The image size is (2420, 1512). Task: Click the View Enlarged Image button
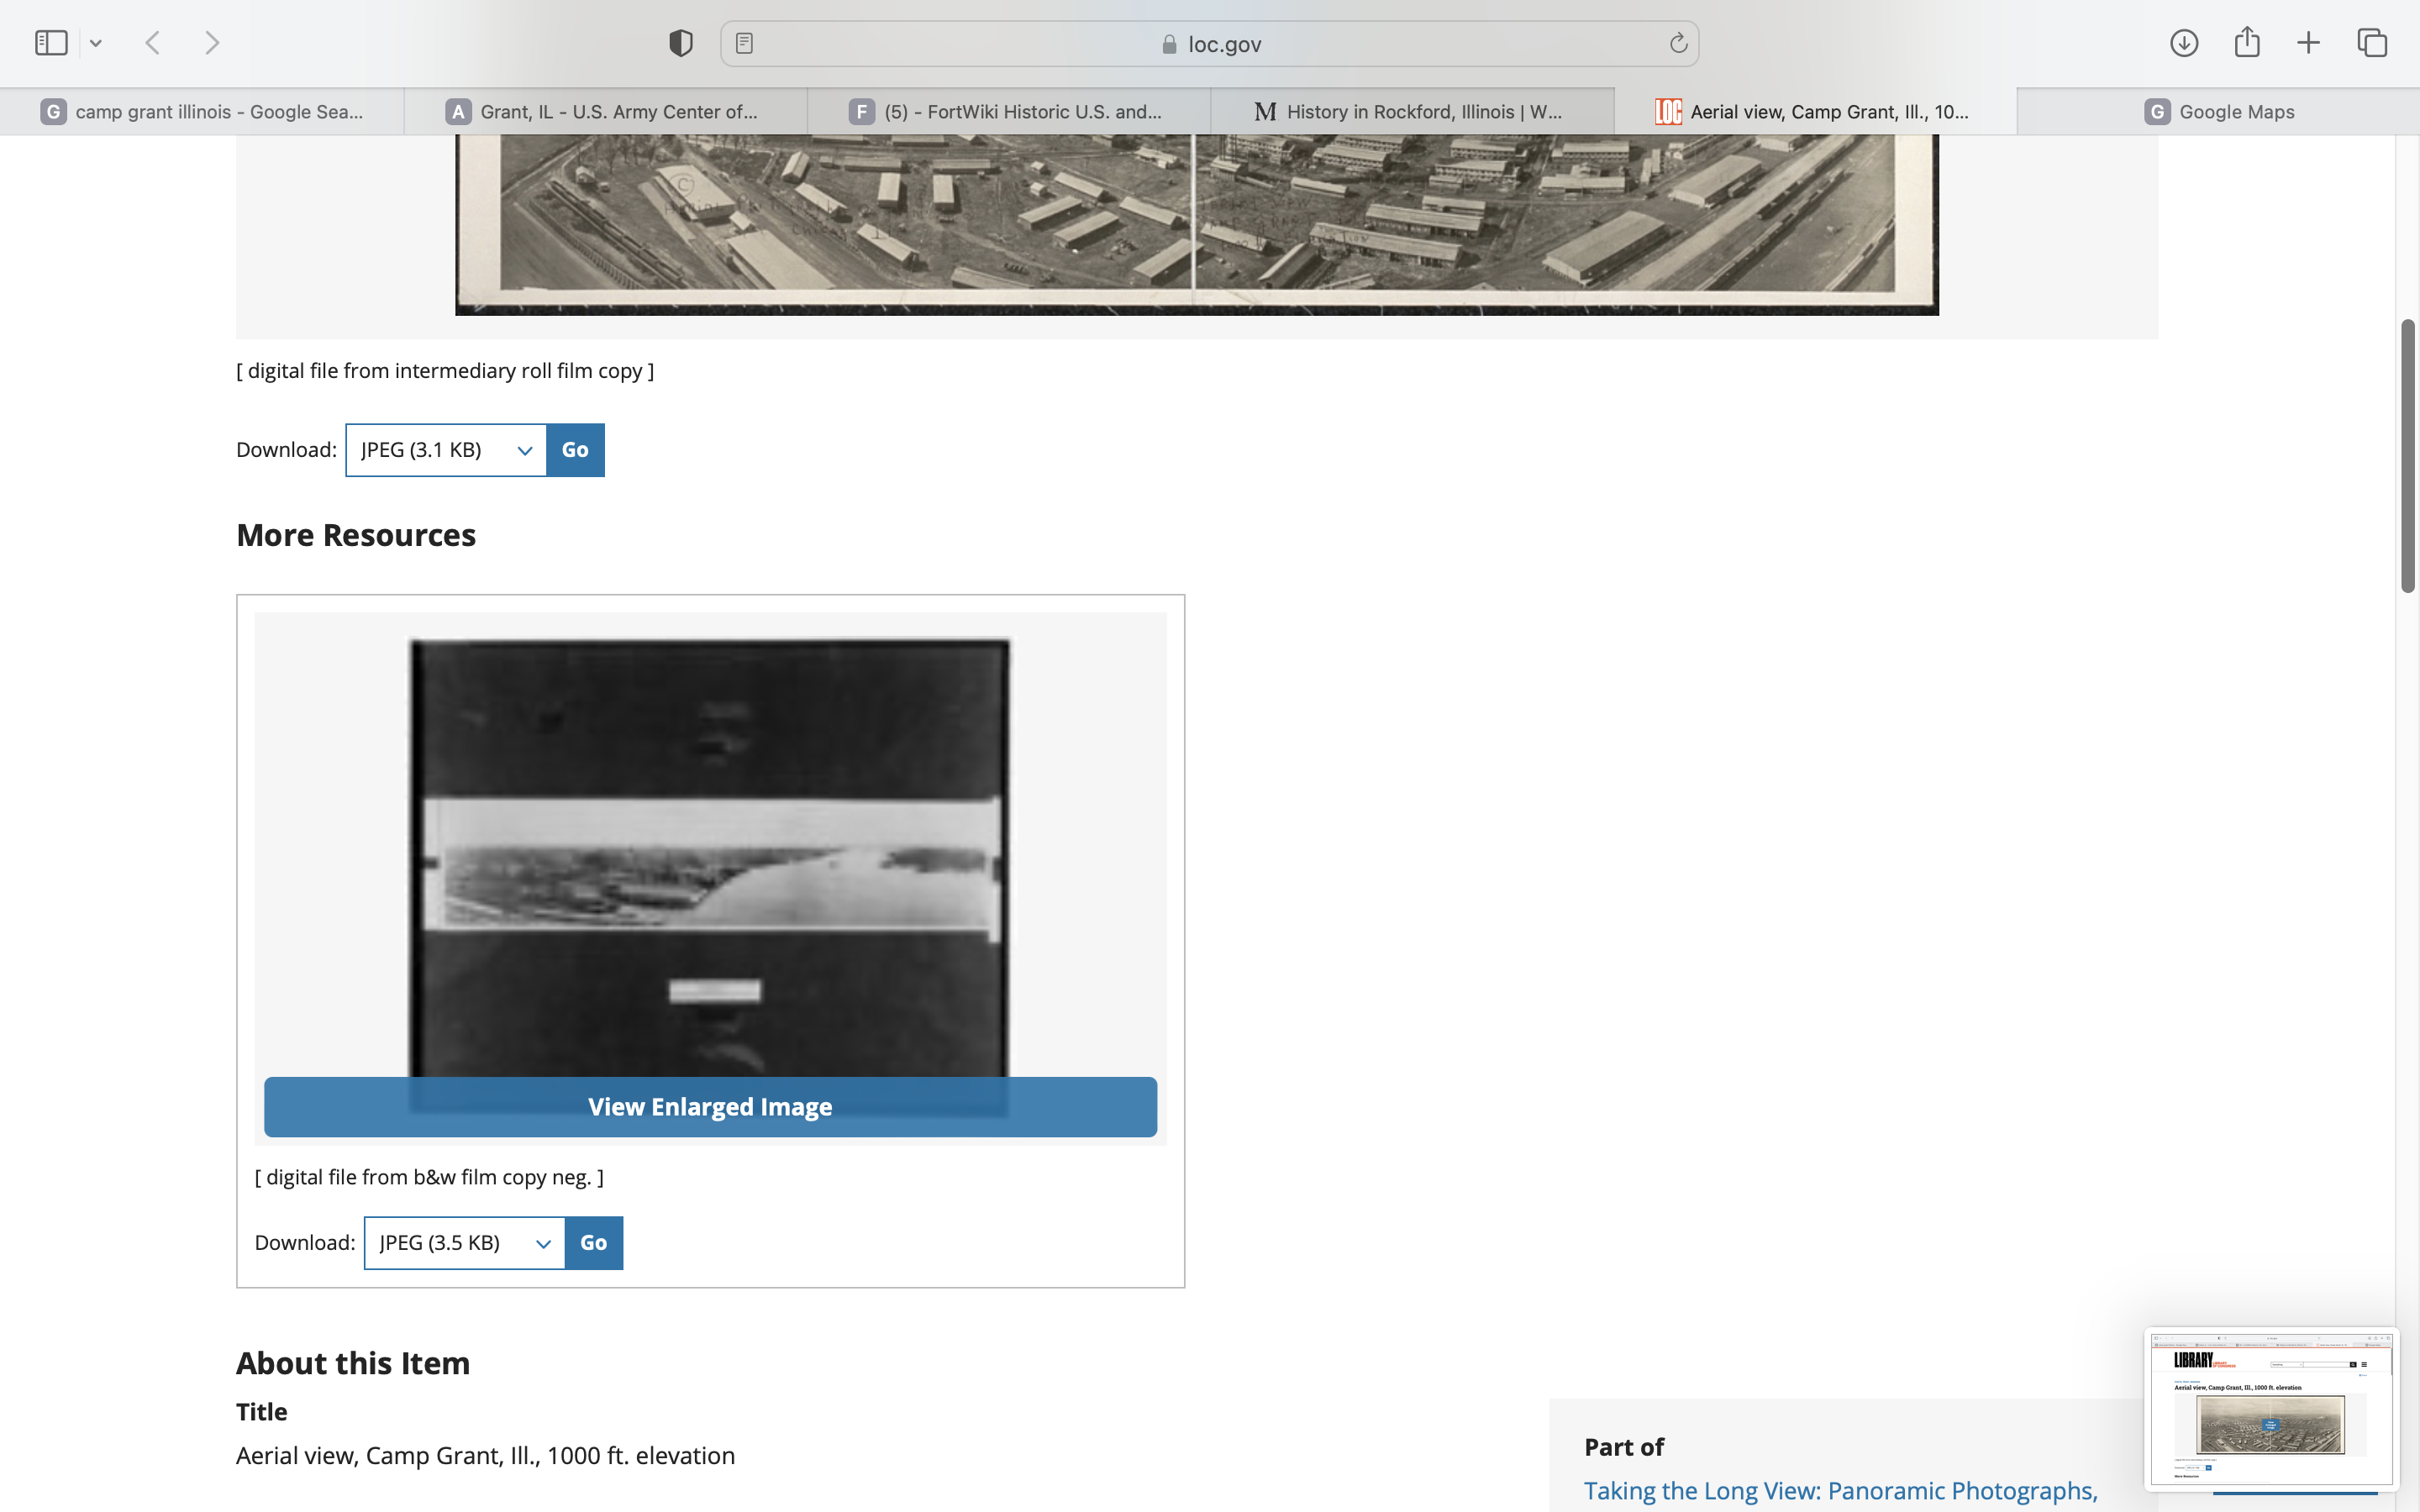coord(710,1107)
